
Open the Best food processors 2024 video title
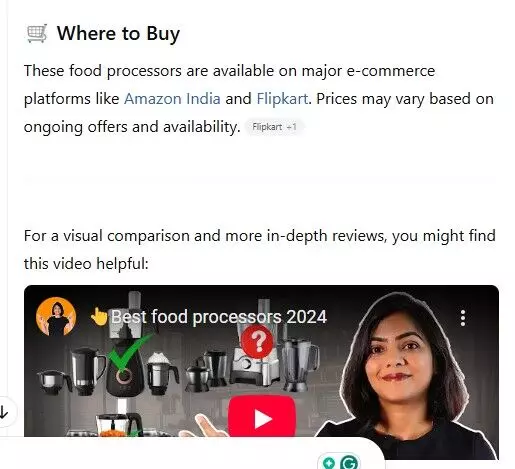click(x=219, y=317)
